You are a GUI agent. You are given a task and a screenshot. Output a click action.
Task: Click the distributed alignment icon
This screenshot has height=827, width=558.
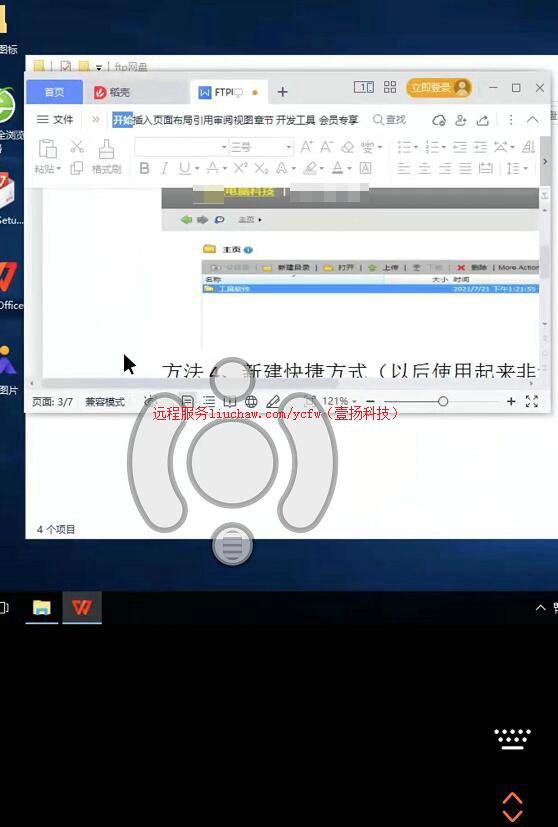click(x=486, y=168)
